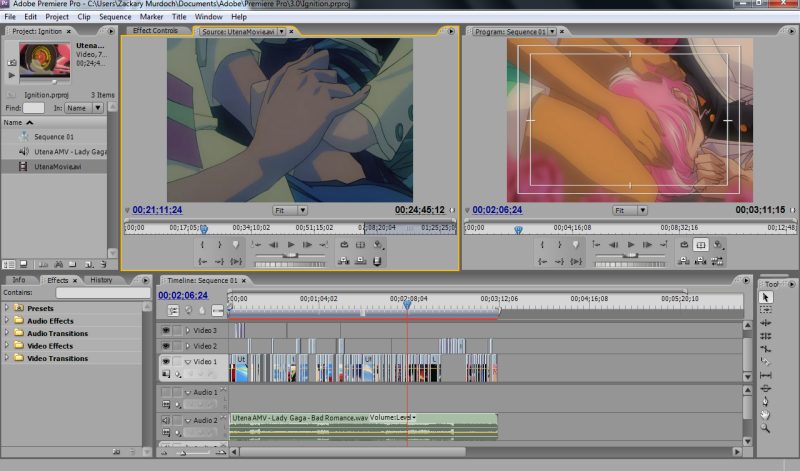Hide the Video 3 track
The width and height of the screenshot is (800, 471).
[x=166, y=331]
